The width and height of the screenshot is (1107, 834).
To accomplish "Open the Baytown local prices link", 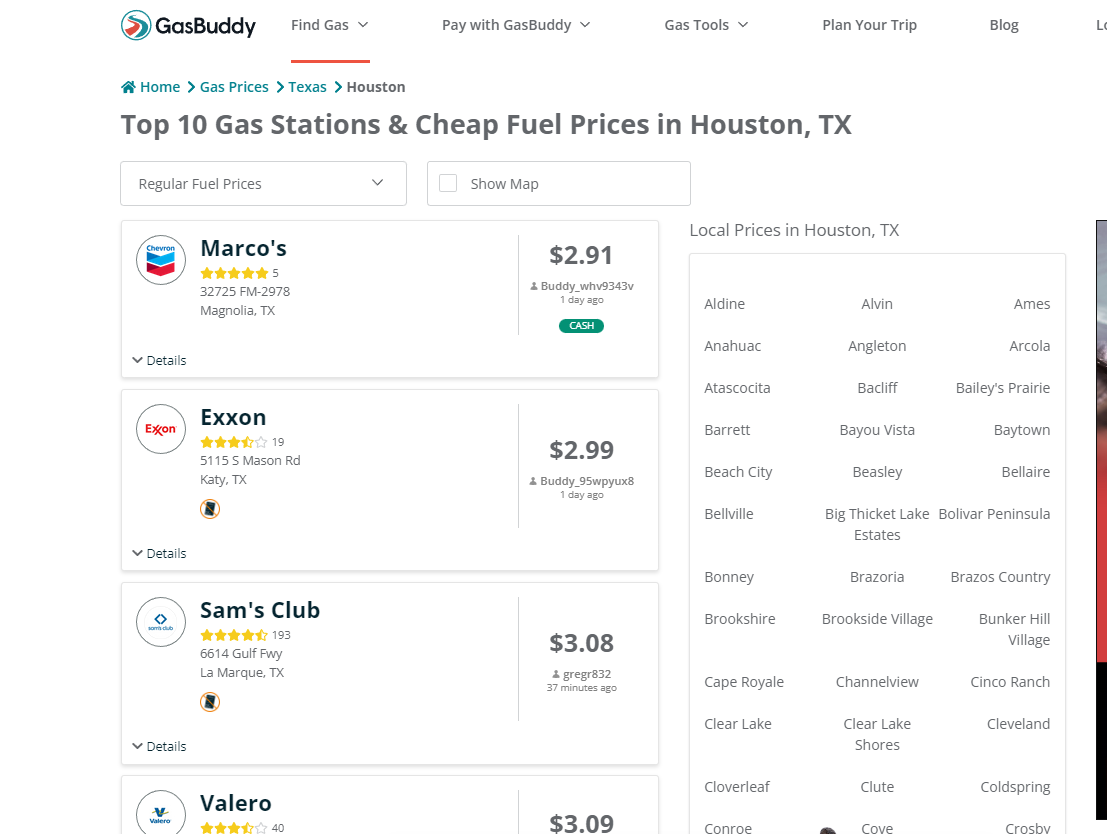I will [1021, 430].
